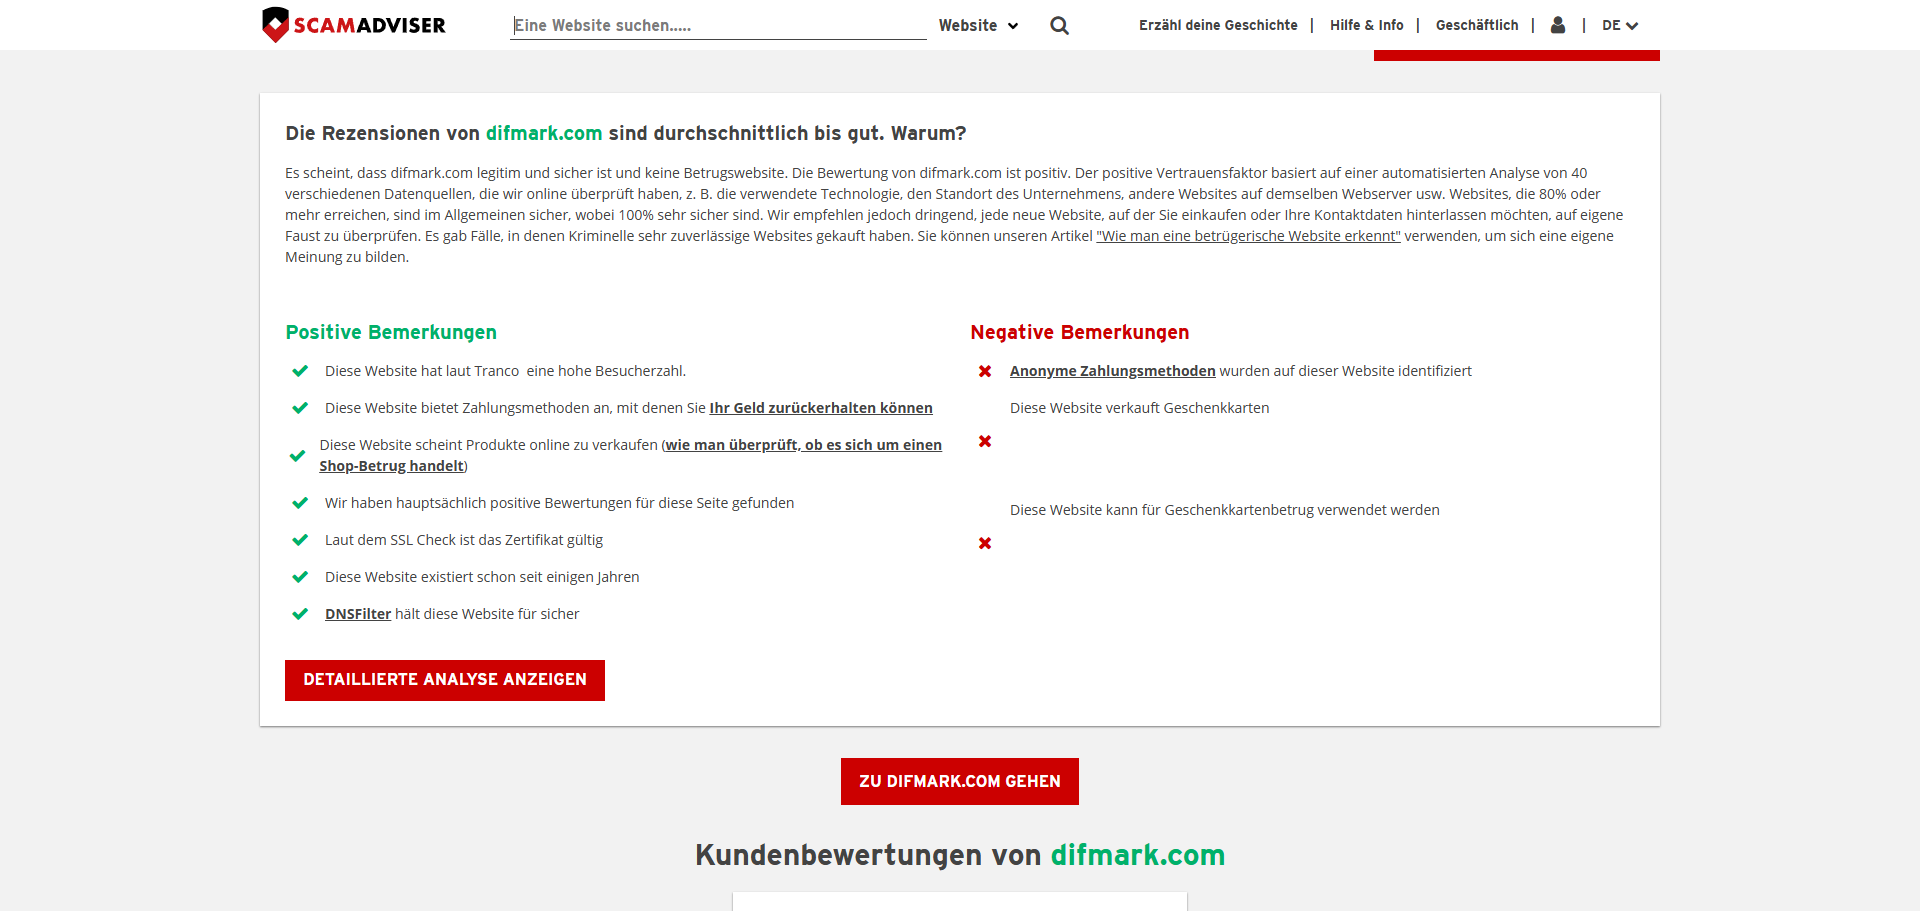Image resolution: width=1920 pixels, height=911 pixels.
Task: Open the Erzähl deine Geschichte menu item
Action: (1217, 26)
